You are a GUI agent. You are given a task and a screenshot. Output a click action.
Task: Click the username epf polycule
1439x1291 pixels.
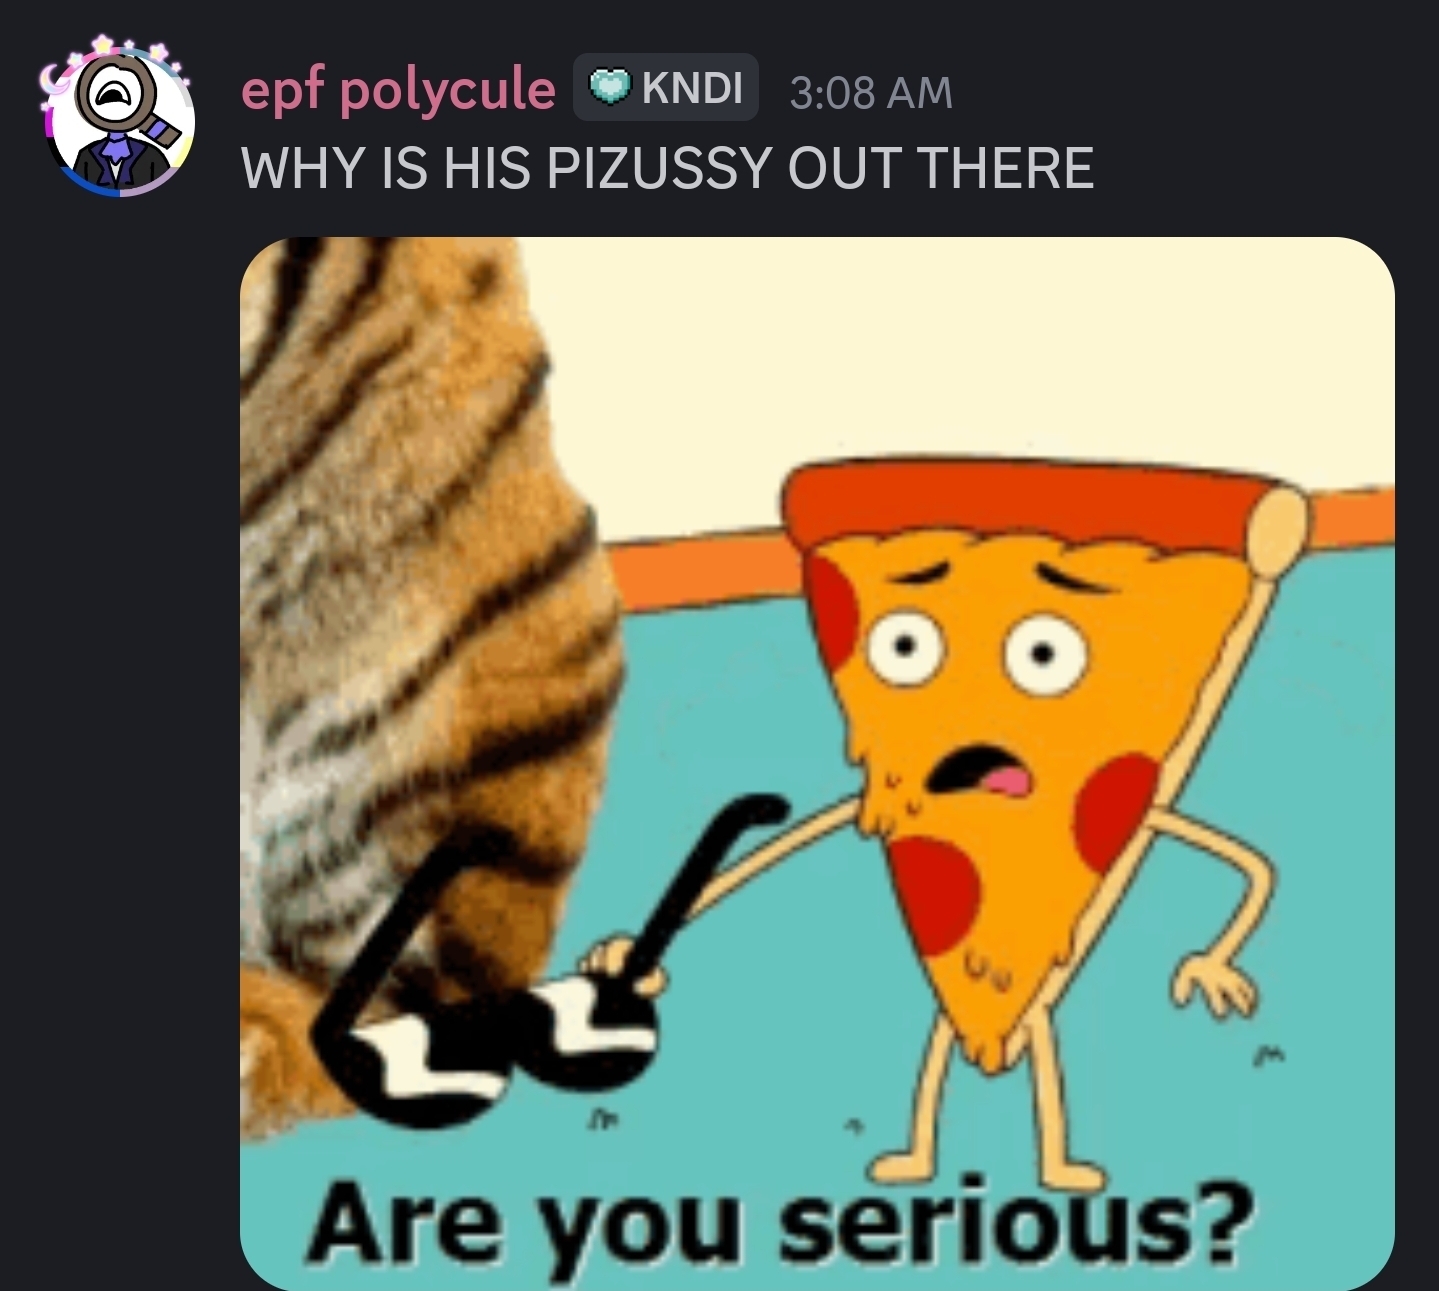(x=398, y=90)
